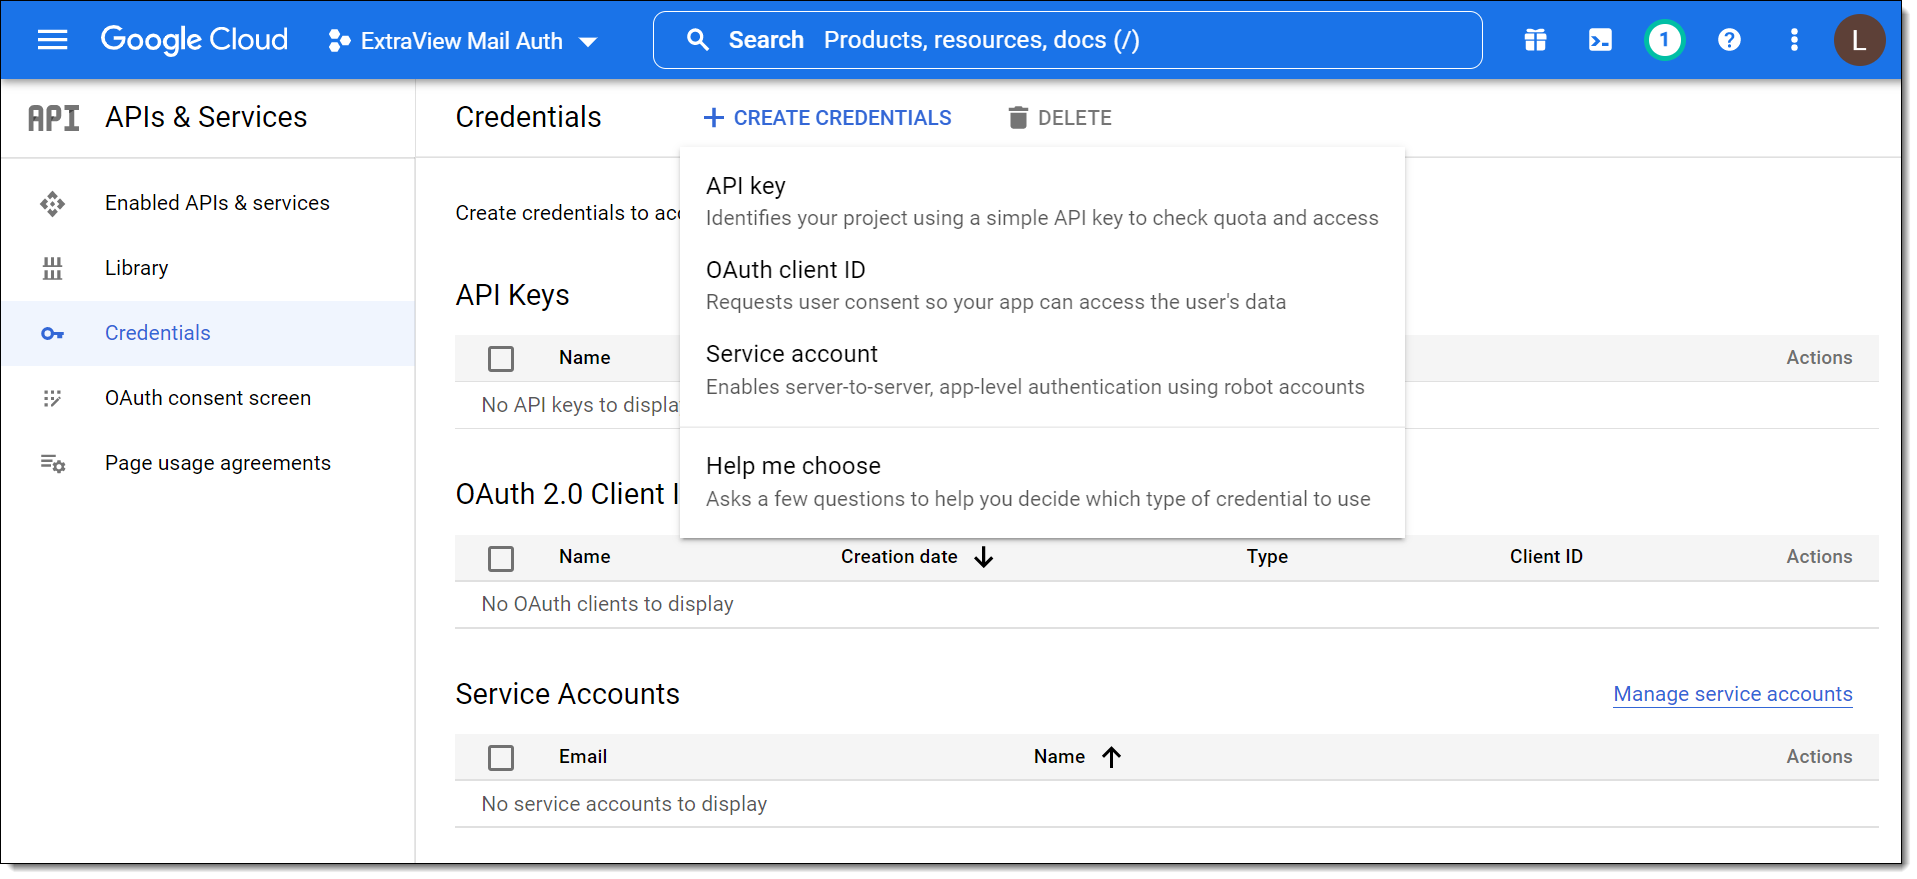Click the OAuth consent screen icon
The image size is (1917, 879).
click(x=52, y=398)
